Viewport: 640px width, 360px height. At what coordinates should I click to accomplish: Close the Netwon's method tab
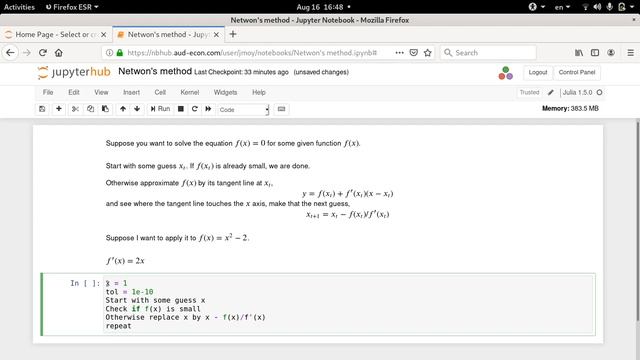pos(216,35)
